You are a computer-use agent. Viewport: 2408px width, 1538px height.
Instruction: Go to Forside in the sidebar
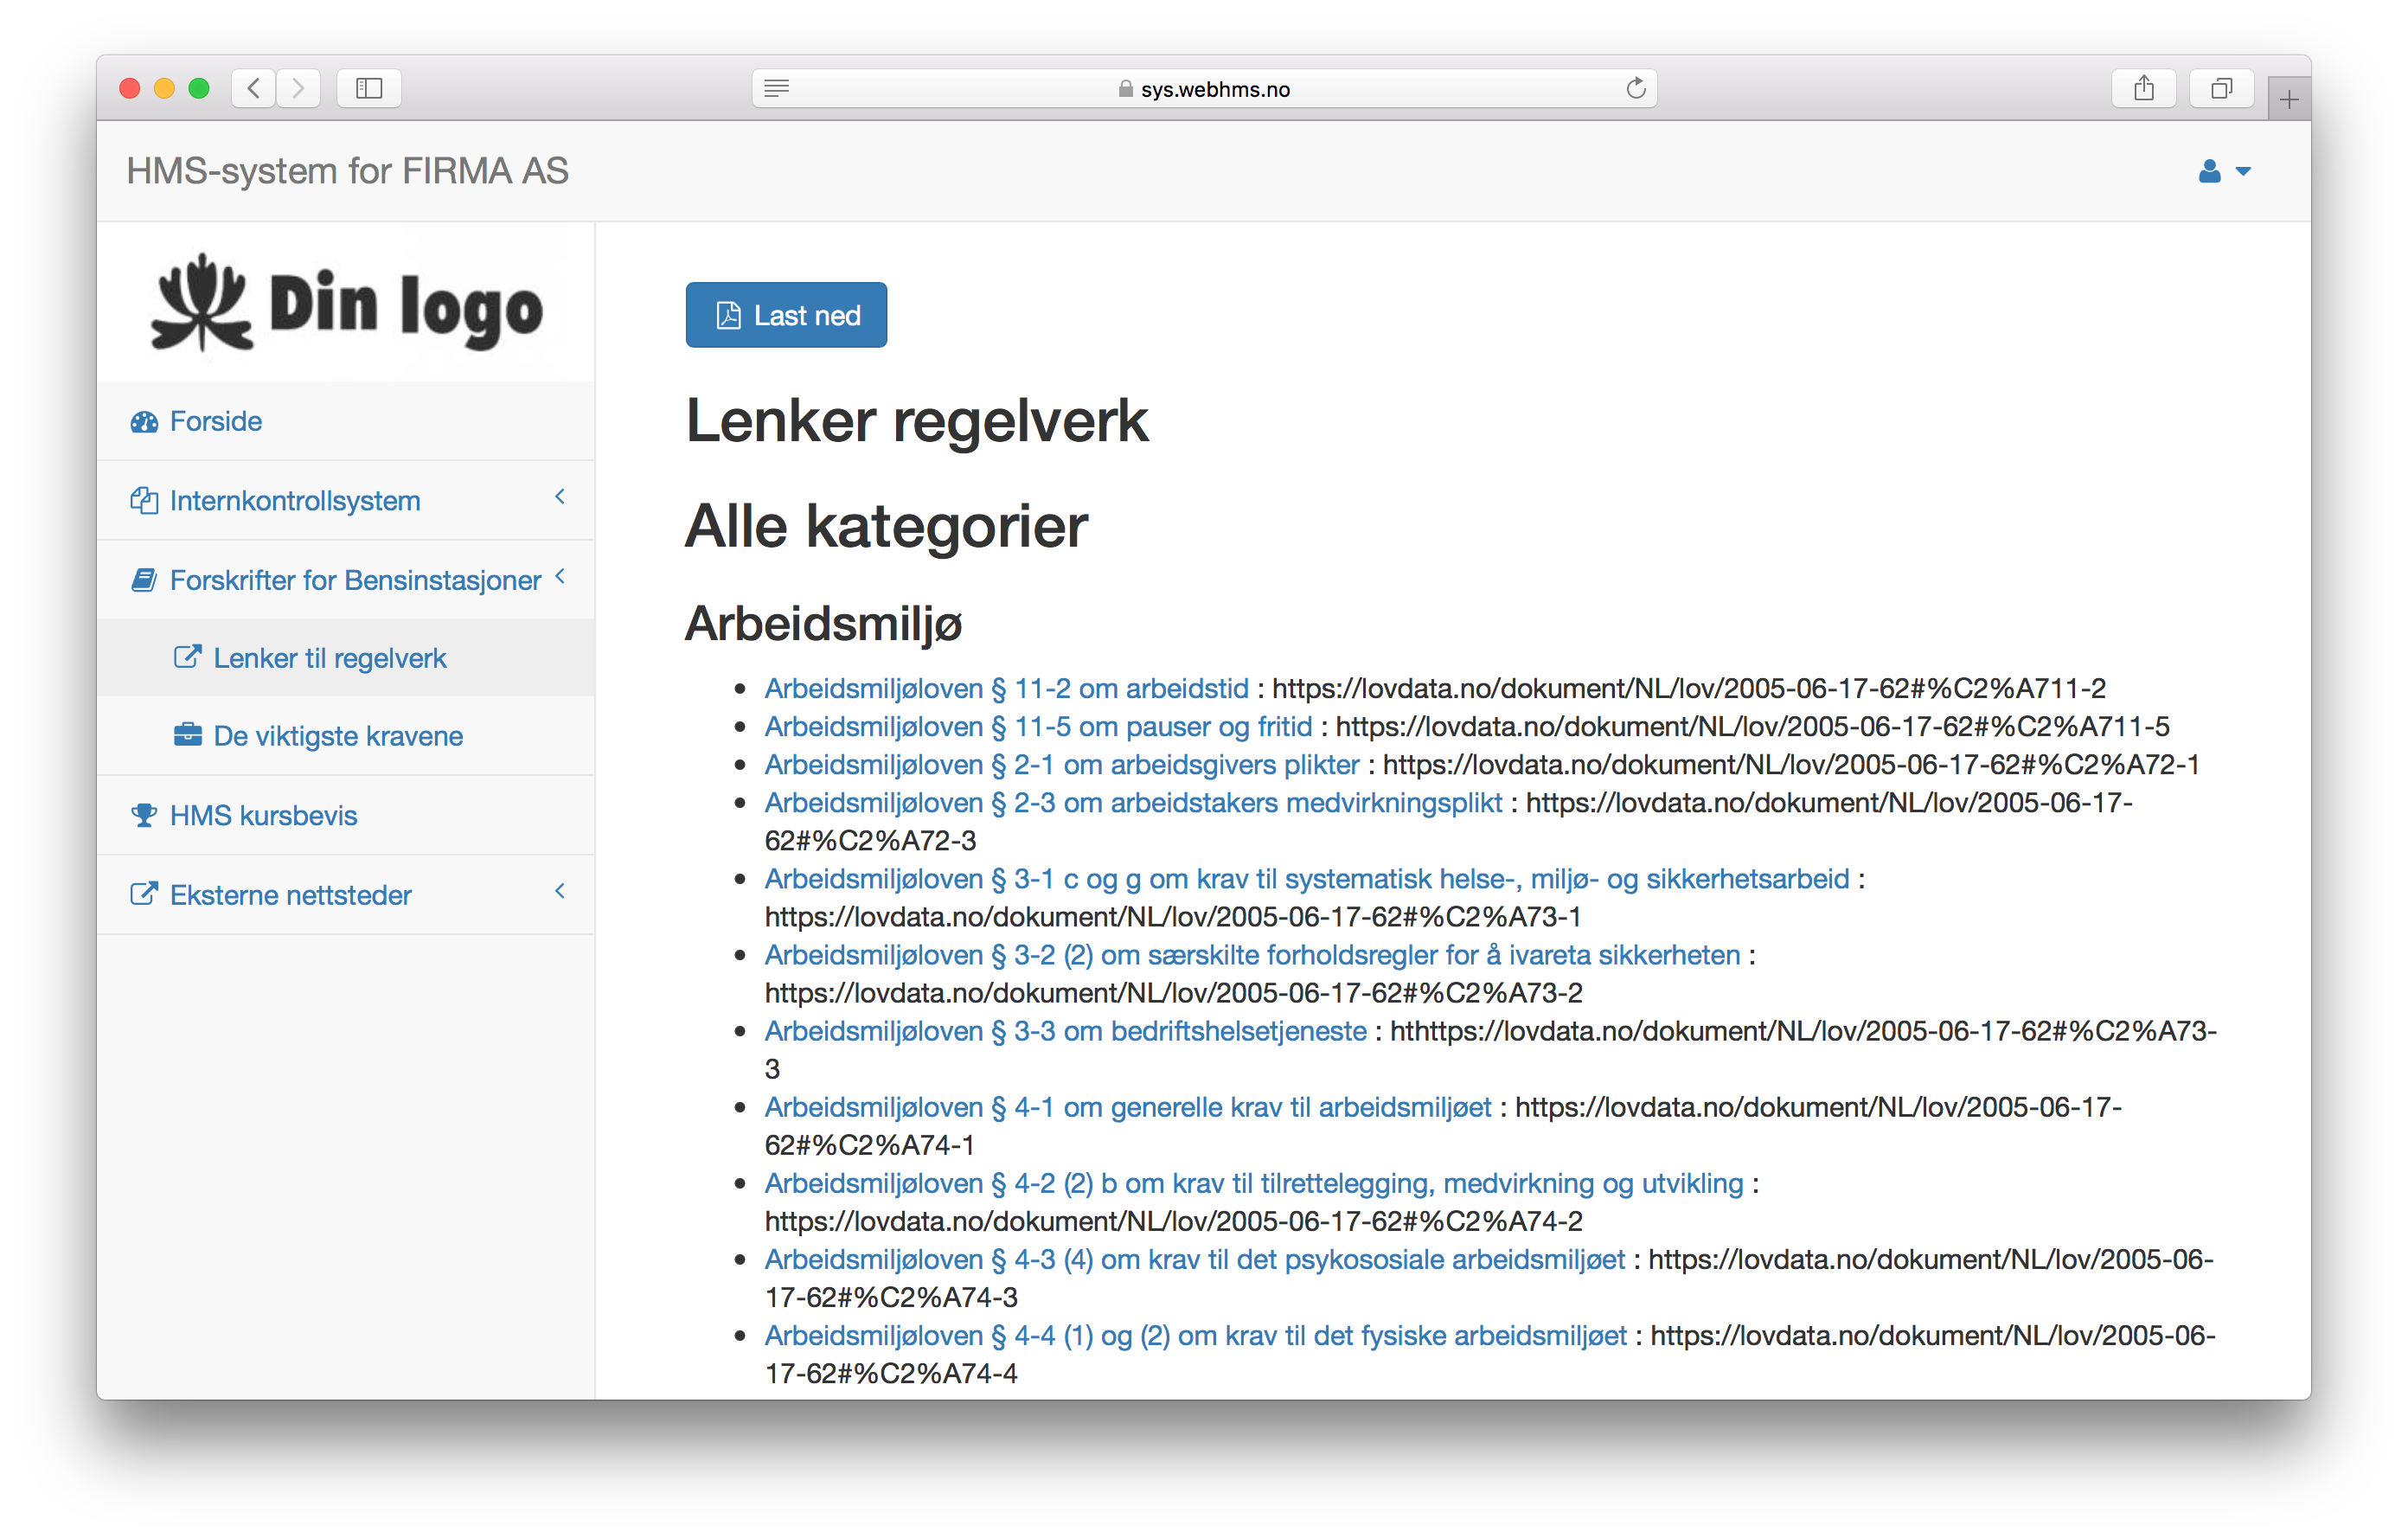click(x=215, y=421)
